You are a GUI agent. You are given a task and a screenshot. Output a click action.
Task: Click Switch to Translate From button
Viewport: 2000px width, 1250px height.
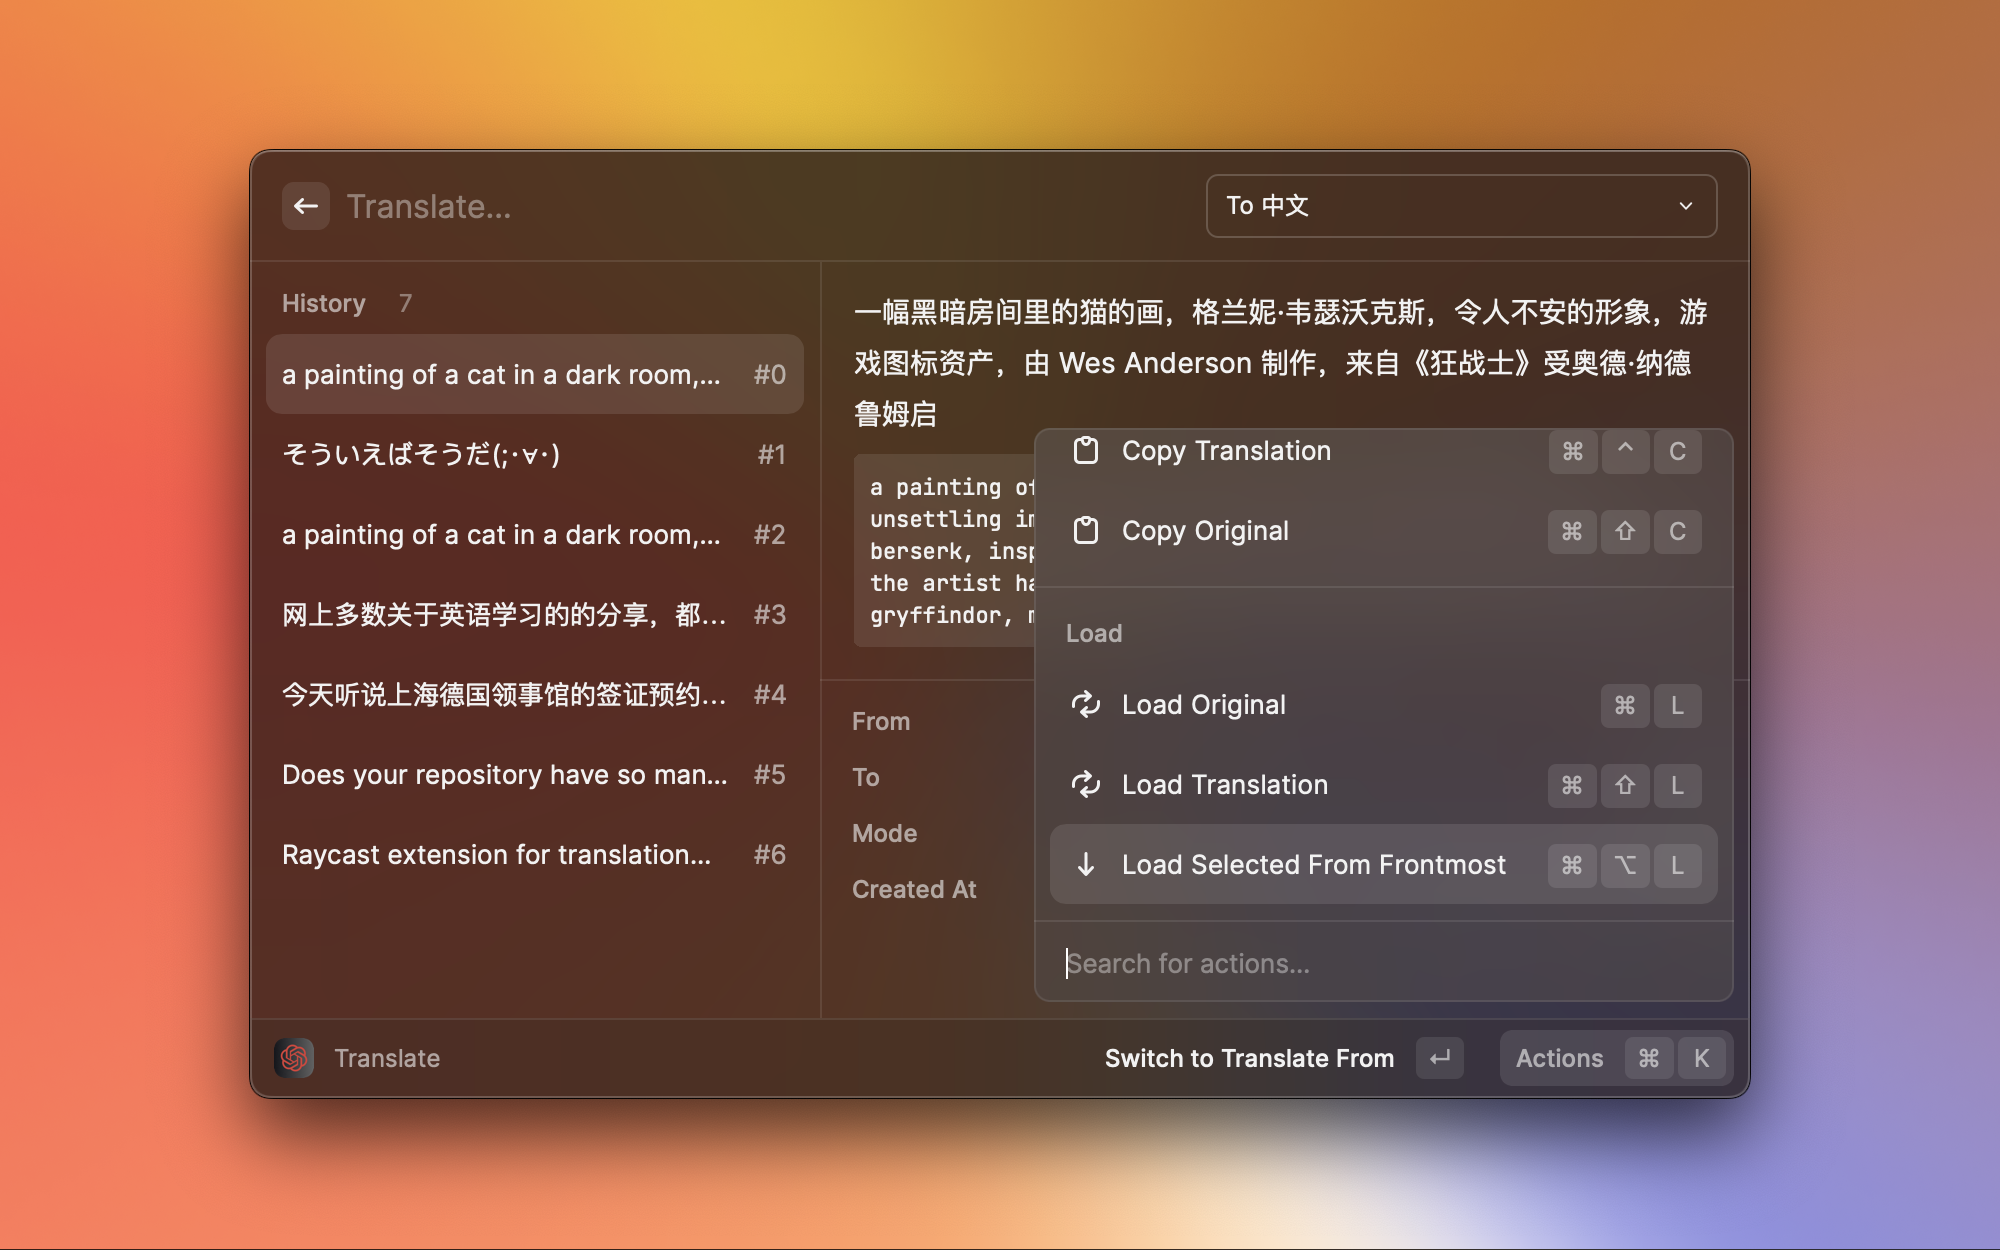tap(1249, 1058)
